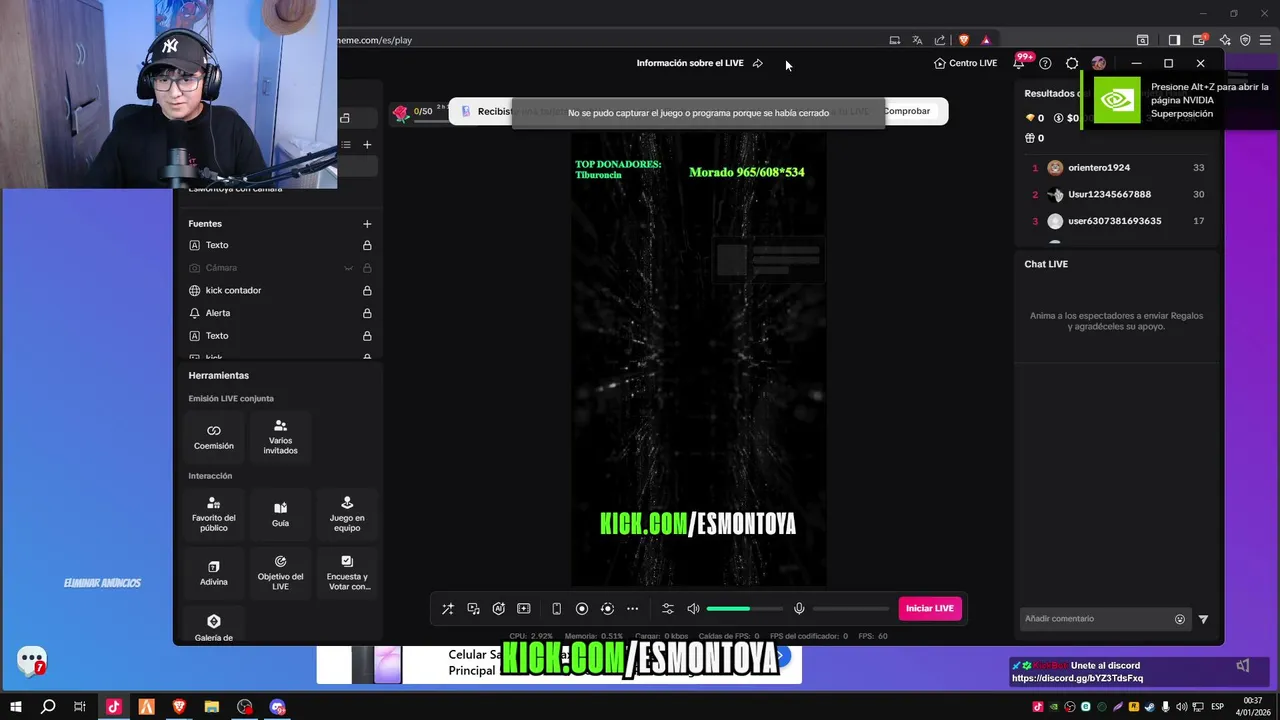
Task: Open the Brave sidebar panel toggle
Action: pyautogui.click(x=1174, y=40)
